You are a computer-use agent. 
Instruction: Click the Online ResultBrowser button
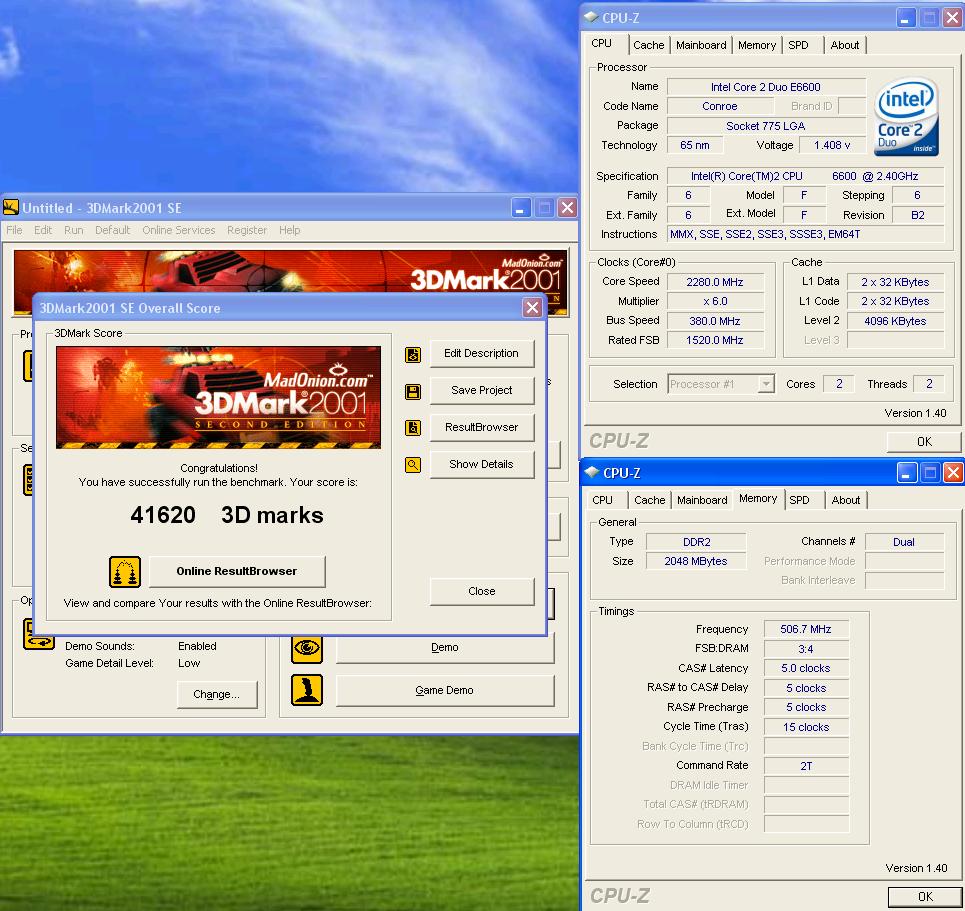(x=237, y=571)
